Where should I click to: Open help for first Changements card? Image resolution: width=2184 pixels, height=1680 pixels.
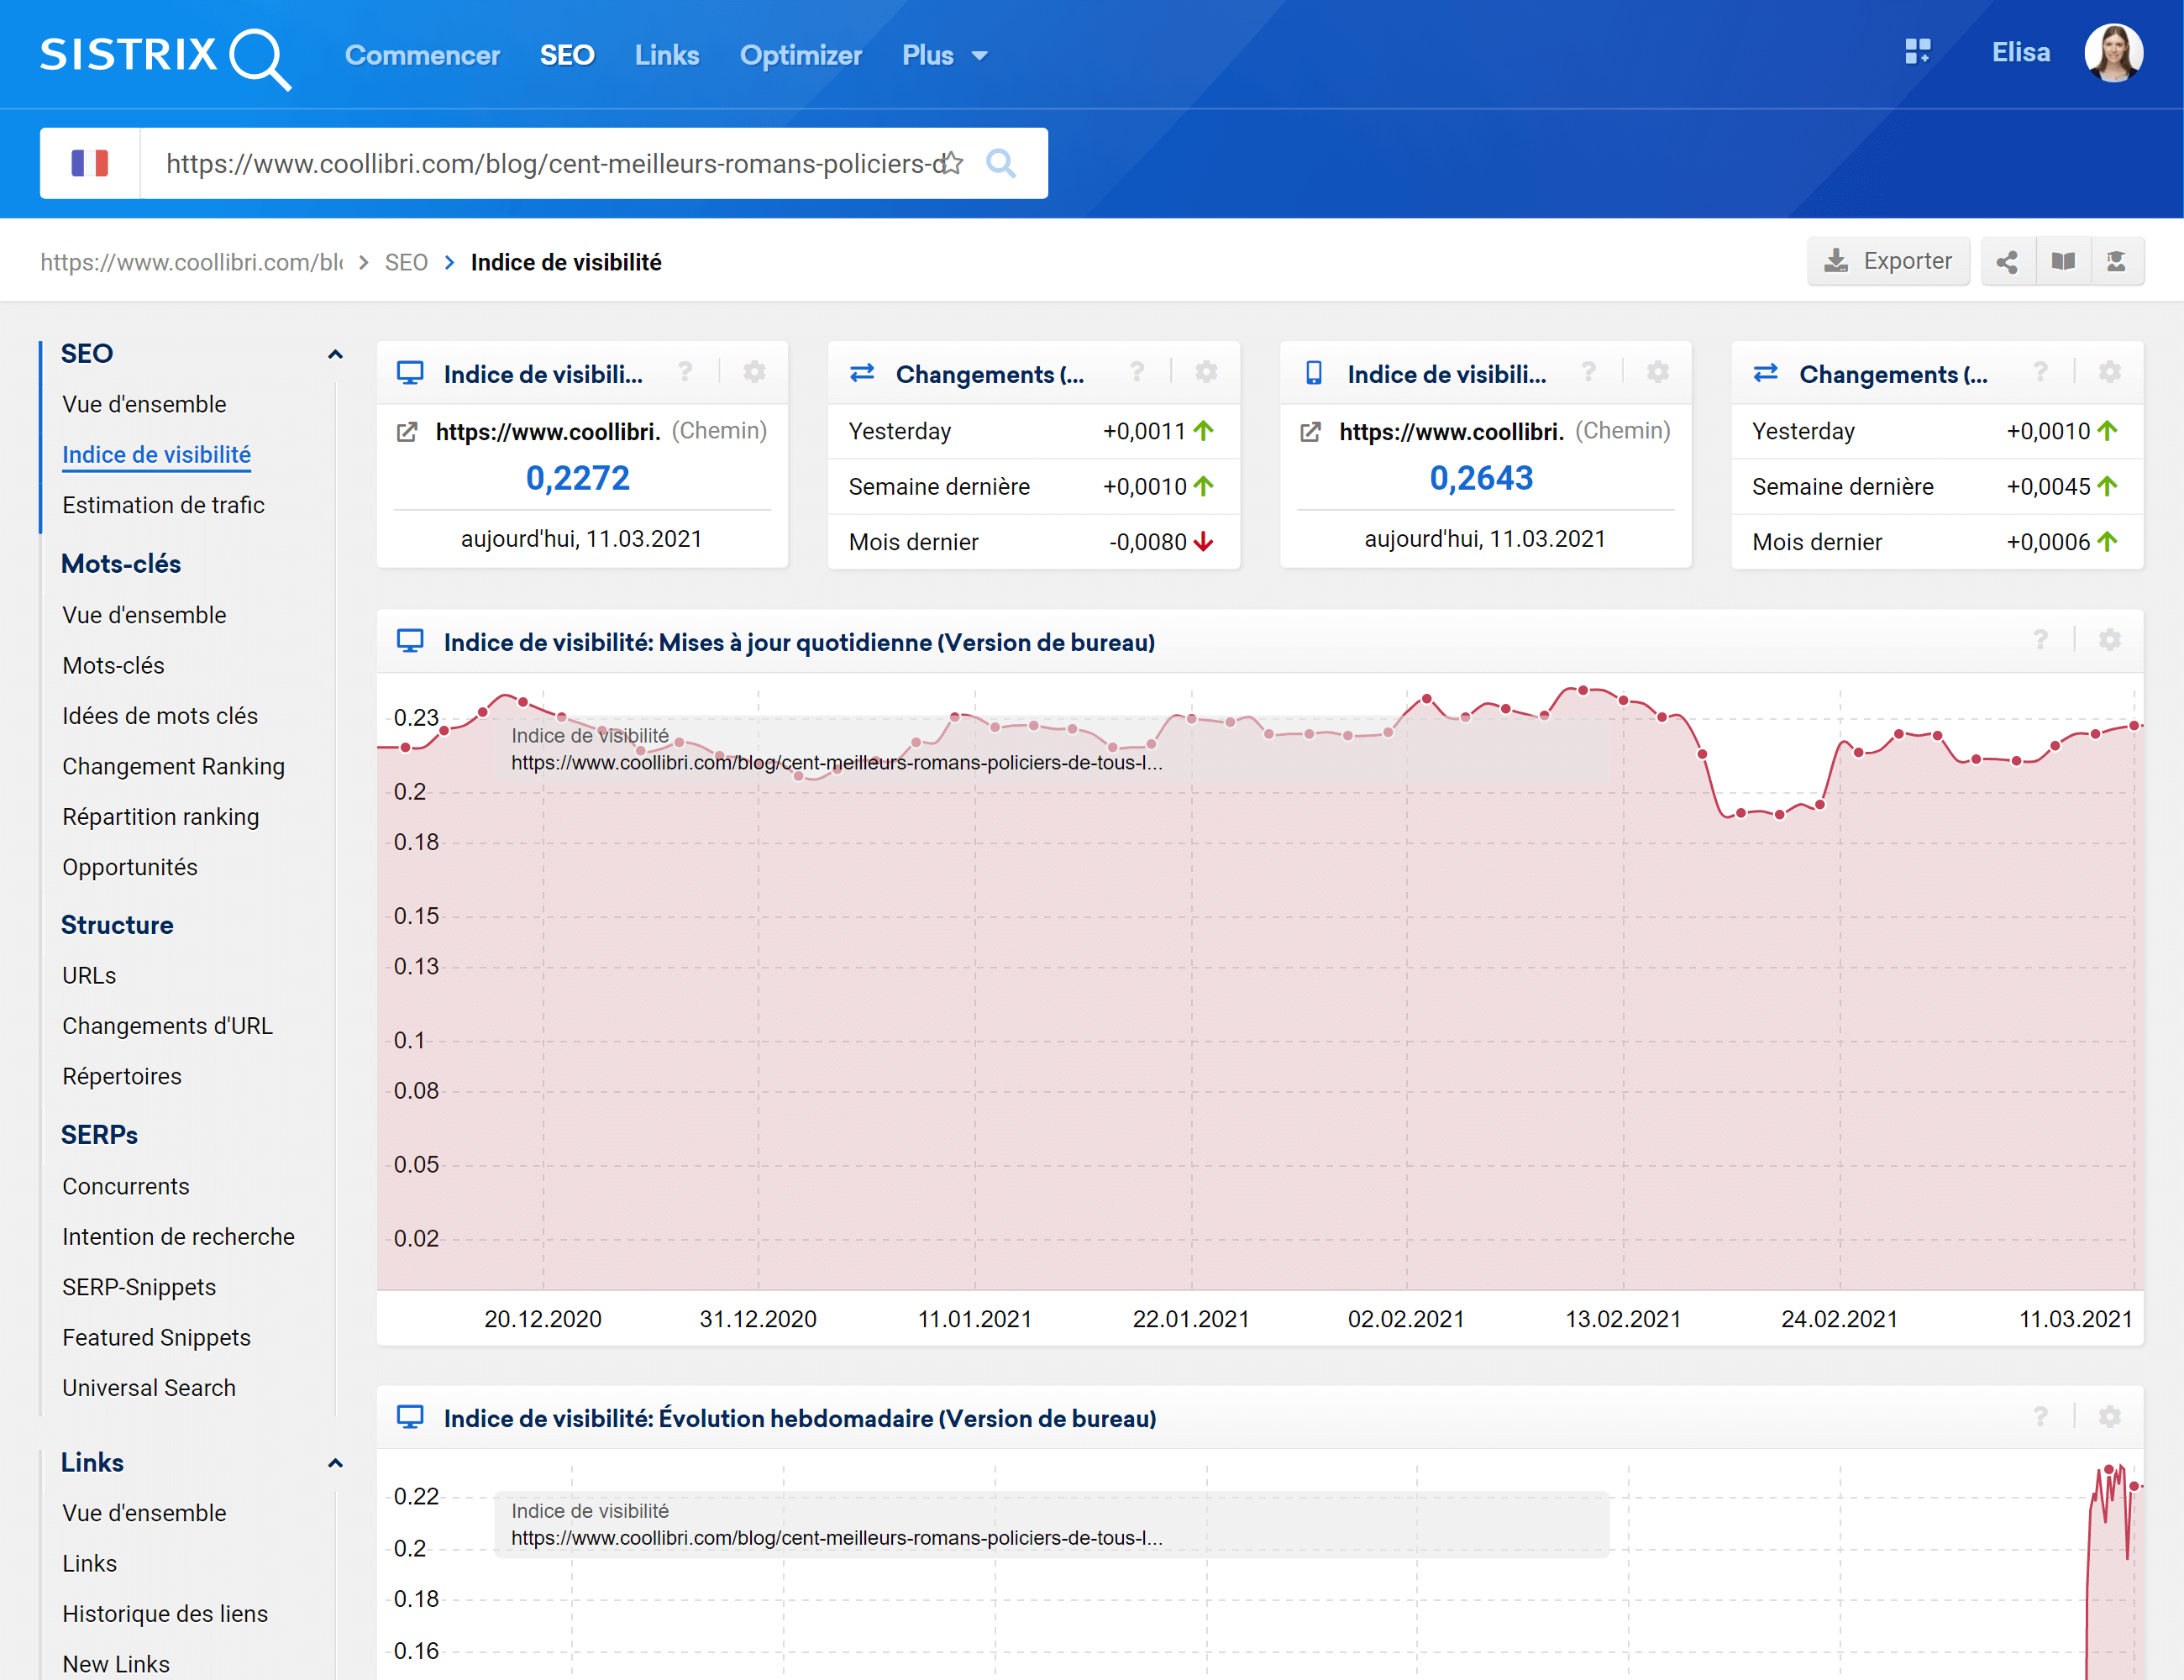(x=1137, y=373)
